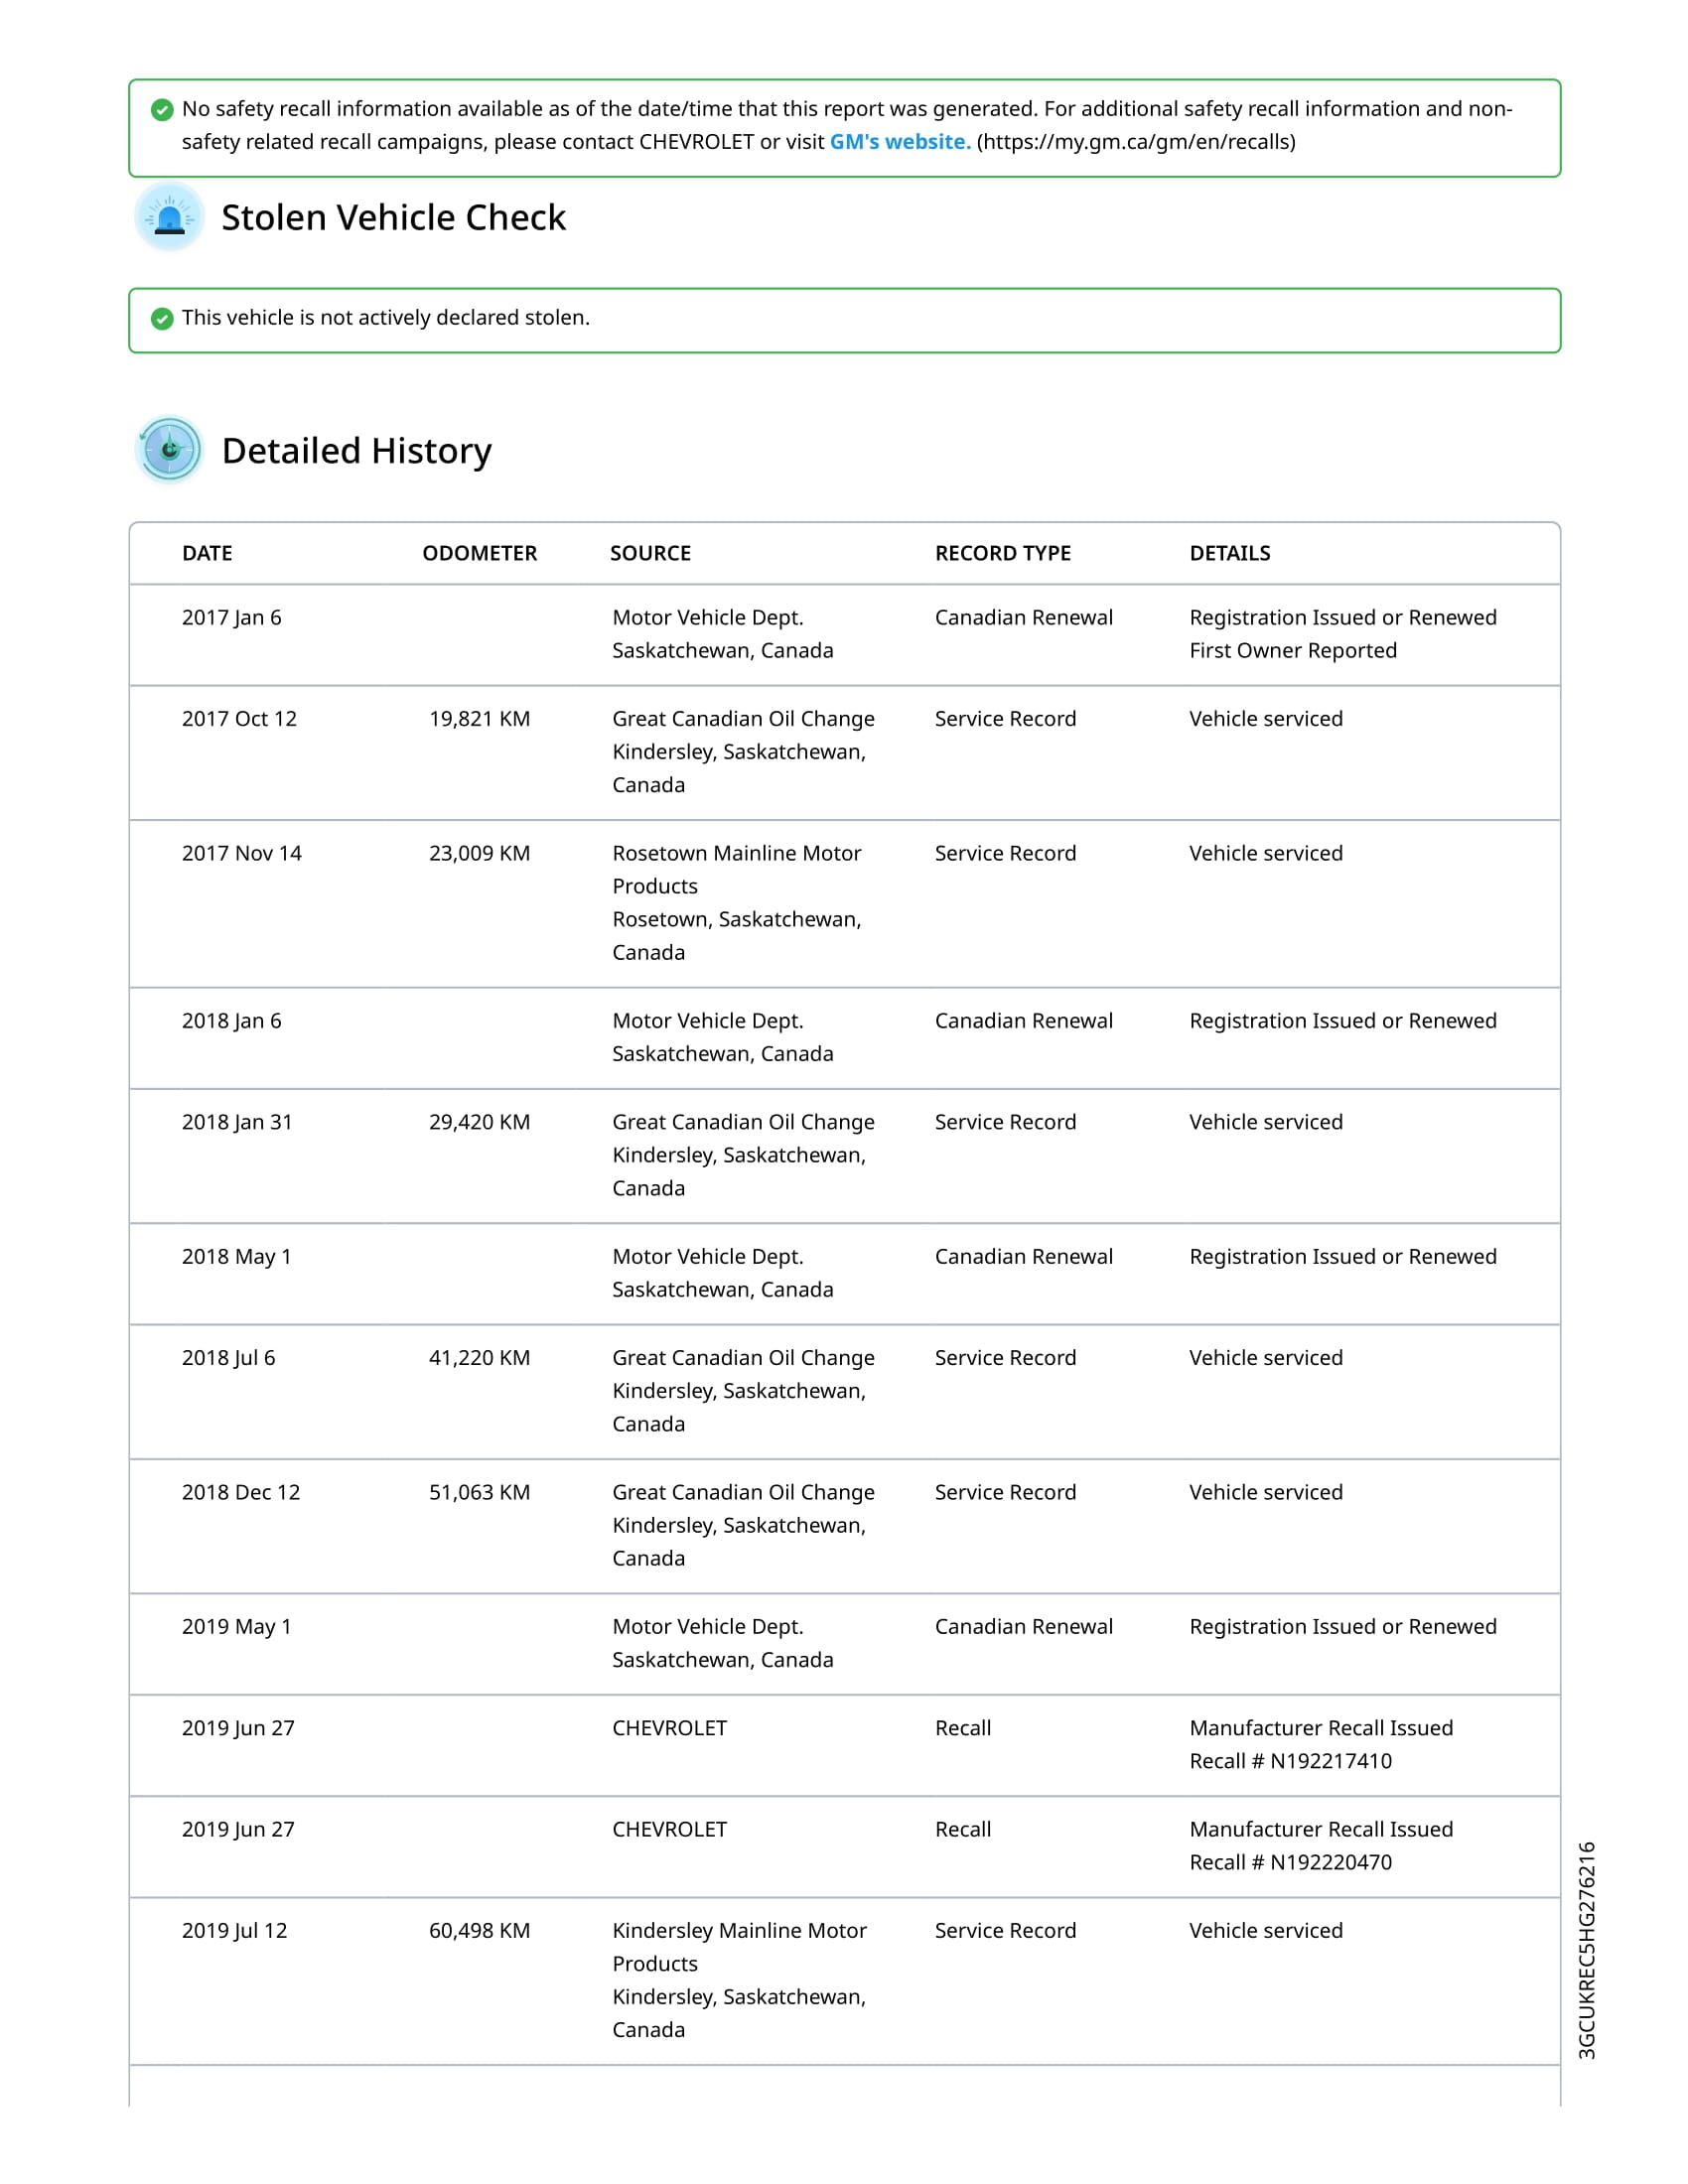Image resolution: width=1688 pixels, height=2184 pixels.
Task: Click the vertical VIN 3GCUKREC5HG276216 text
Action: (1586, 1950)
